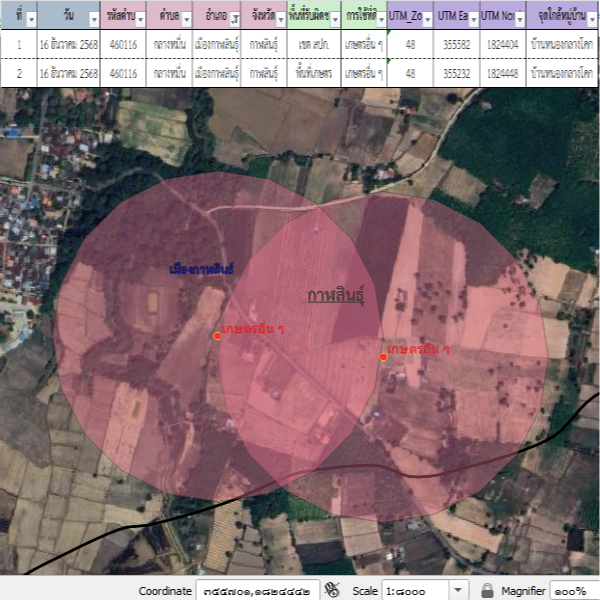
Task: Click the Coordinate input field
Action: 258,590
